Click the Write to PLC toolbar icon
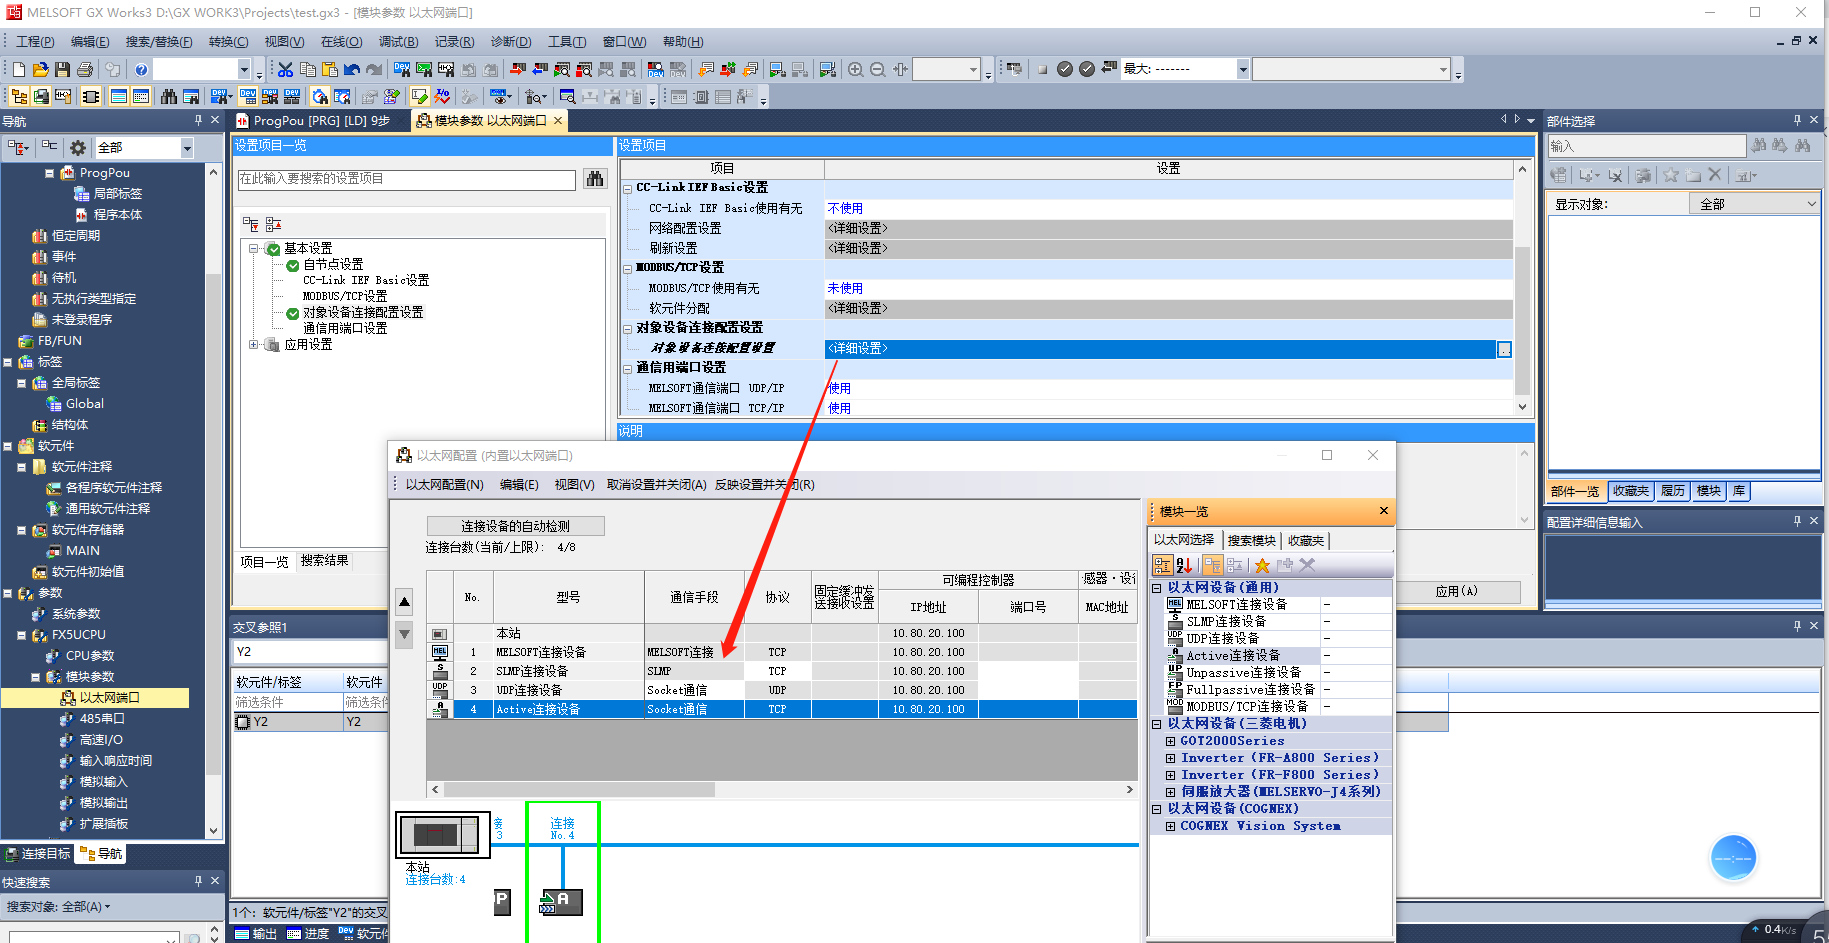The height and width of the screenshot is (943, 1829). [518, 68]
